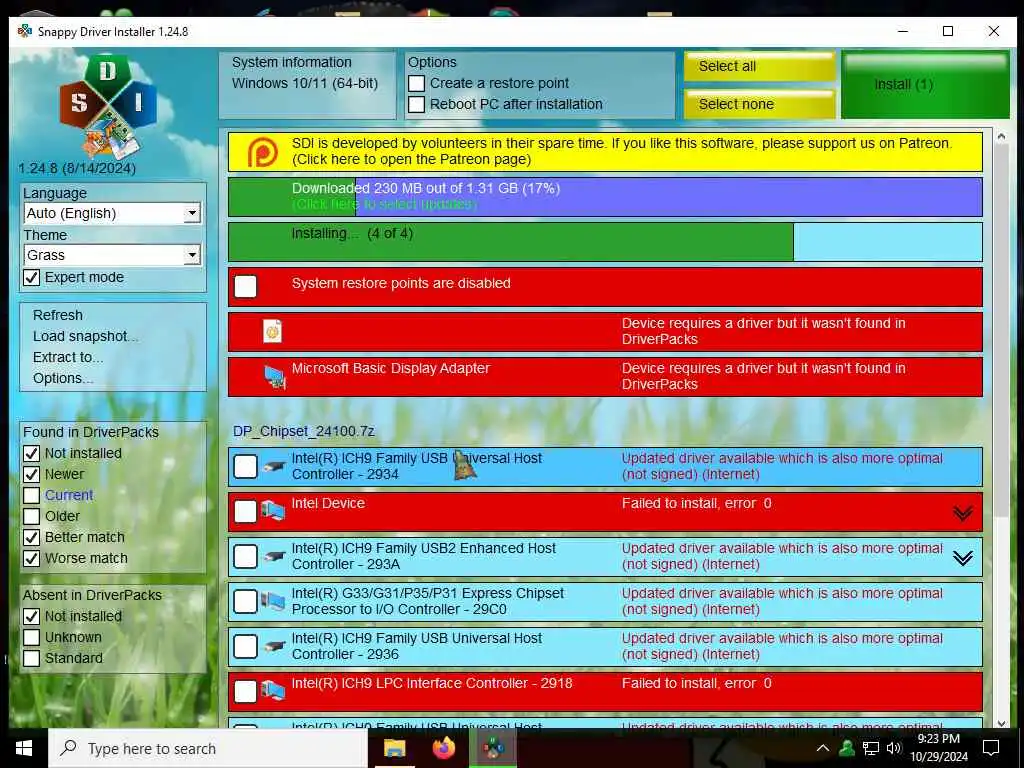Enable the Unknown filter checkbox

31,637
